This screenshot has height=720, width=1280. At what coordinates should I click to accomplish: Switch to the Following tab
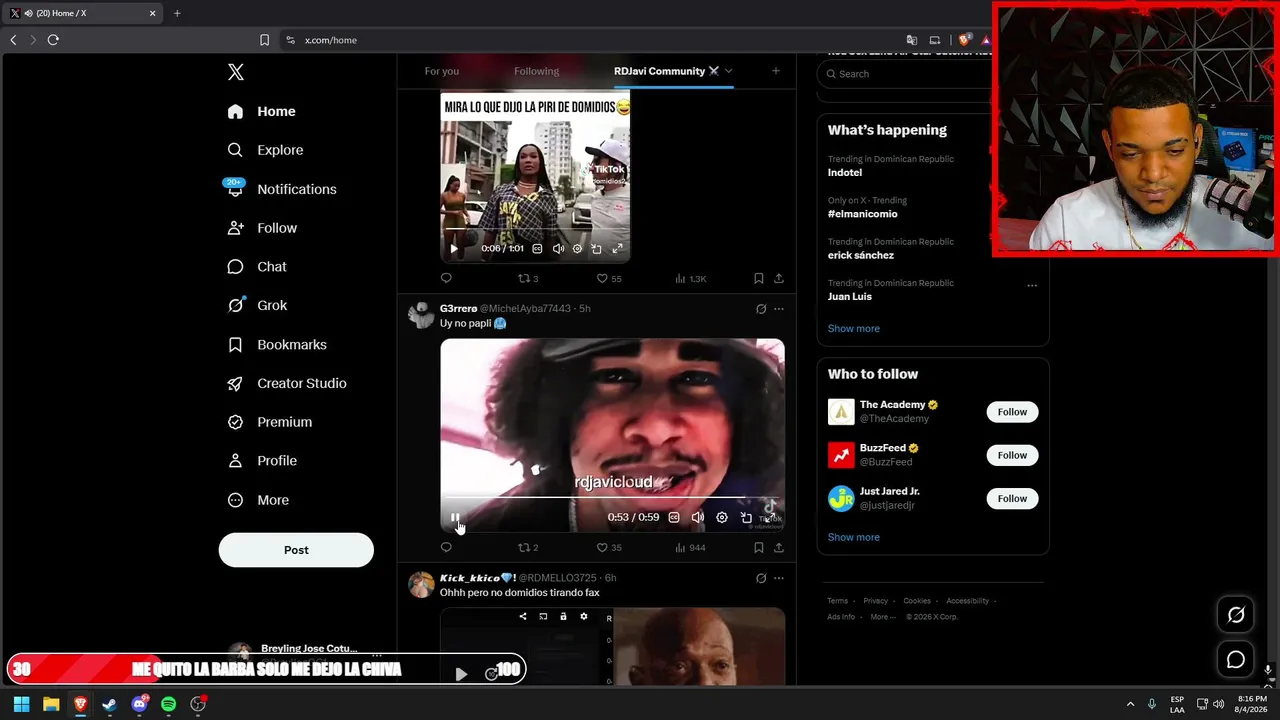click(537, 71)
